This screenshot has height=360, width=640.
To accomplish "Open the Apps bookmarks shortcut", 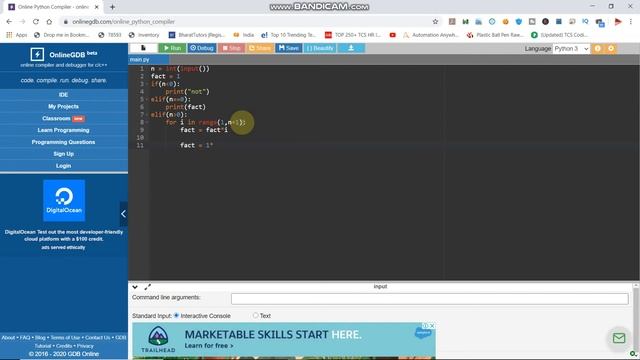I will 17,35.
